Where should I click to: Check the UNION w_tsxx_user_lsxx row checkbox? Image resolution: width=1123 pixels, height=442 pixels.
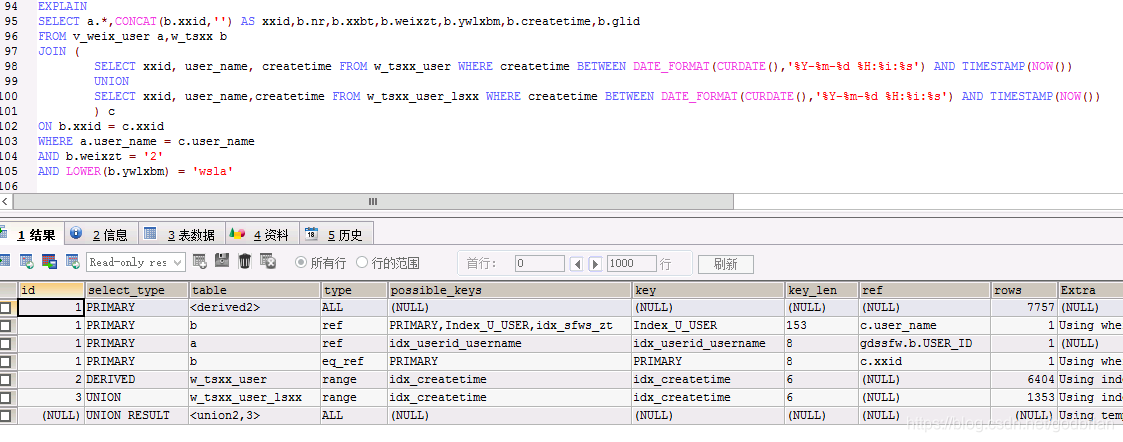6,397
